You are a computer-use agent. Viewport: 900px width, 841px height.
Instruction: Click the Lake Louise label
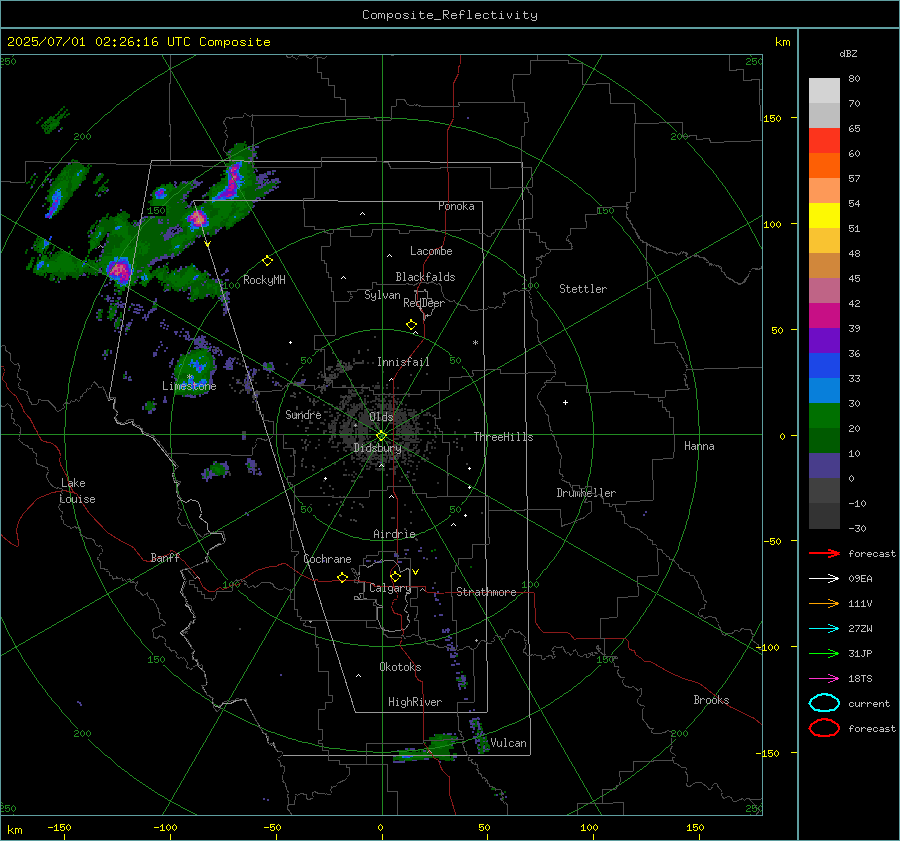pyautogui.click(x=77, y=491)
